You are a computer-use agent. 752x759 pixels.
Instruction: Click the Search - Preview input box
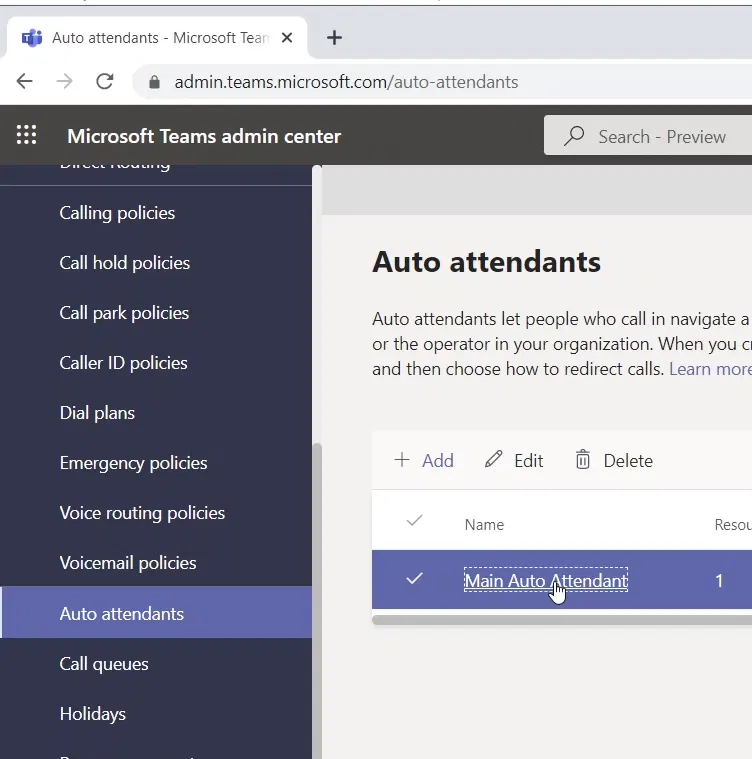662,137
